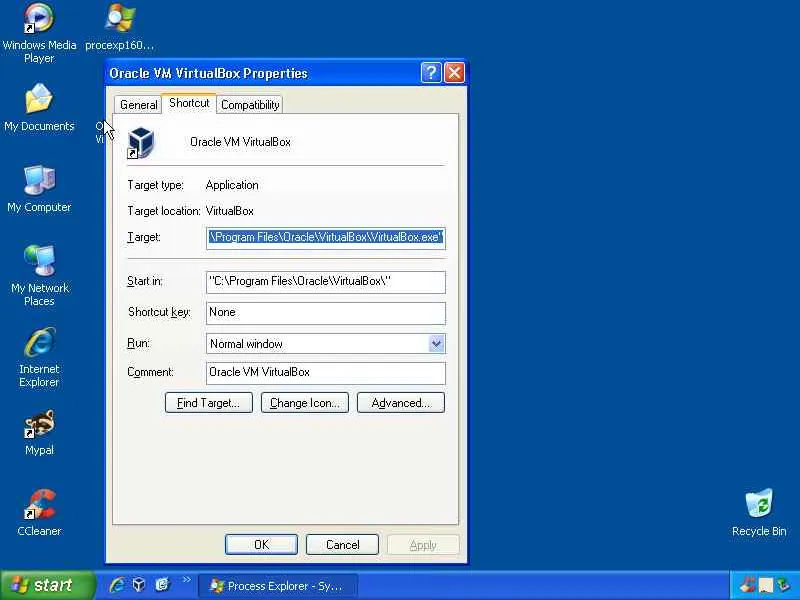Viewport: 800px width, 600px height.
Task: Expand Quick Launch overflow chevron
Action: [x=186, y=580]
